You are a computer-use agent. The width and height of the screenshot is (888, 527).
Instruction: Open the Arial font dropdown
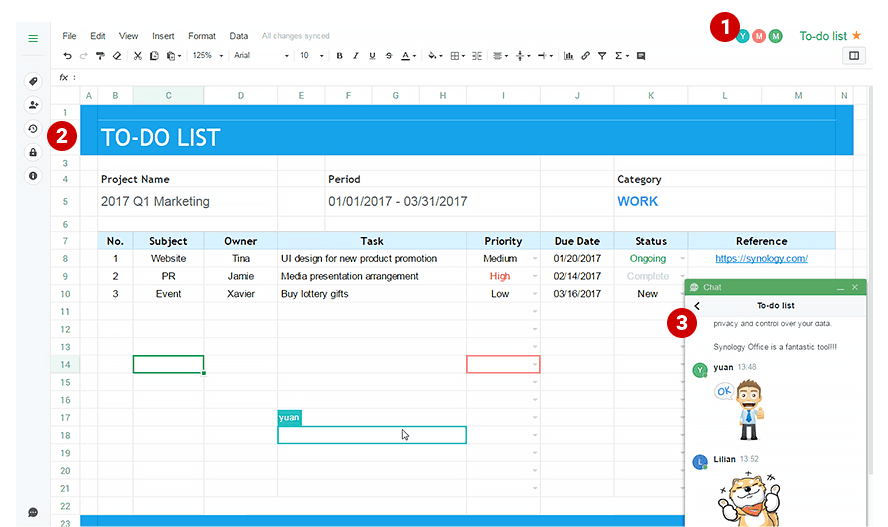261,55
